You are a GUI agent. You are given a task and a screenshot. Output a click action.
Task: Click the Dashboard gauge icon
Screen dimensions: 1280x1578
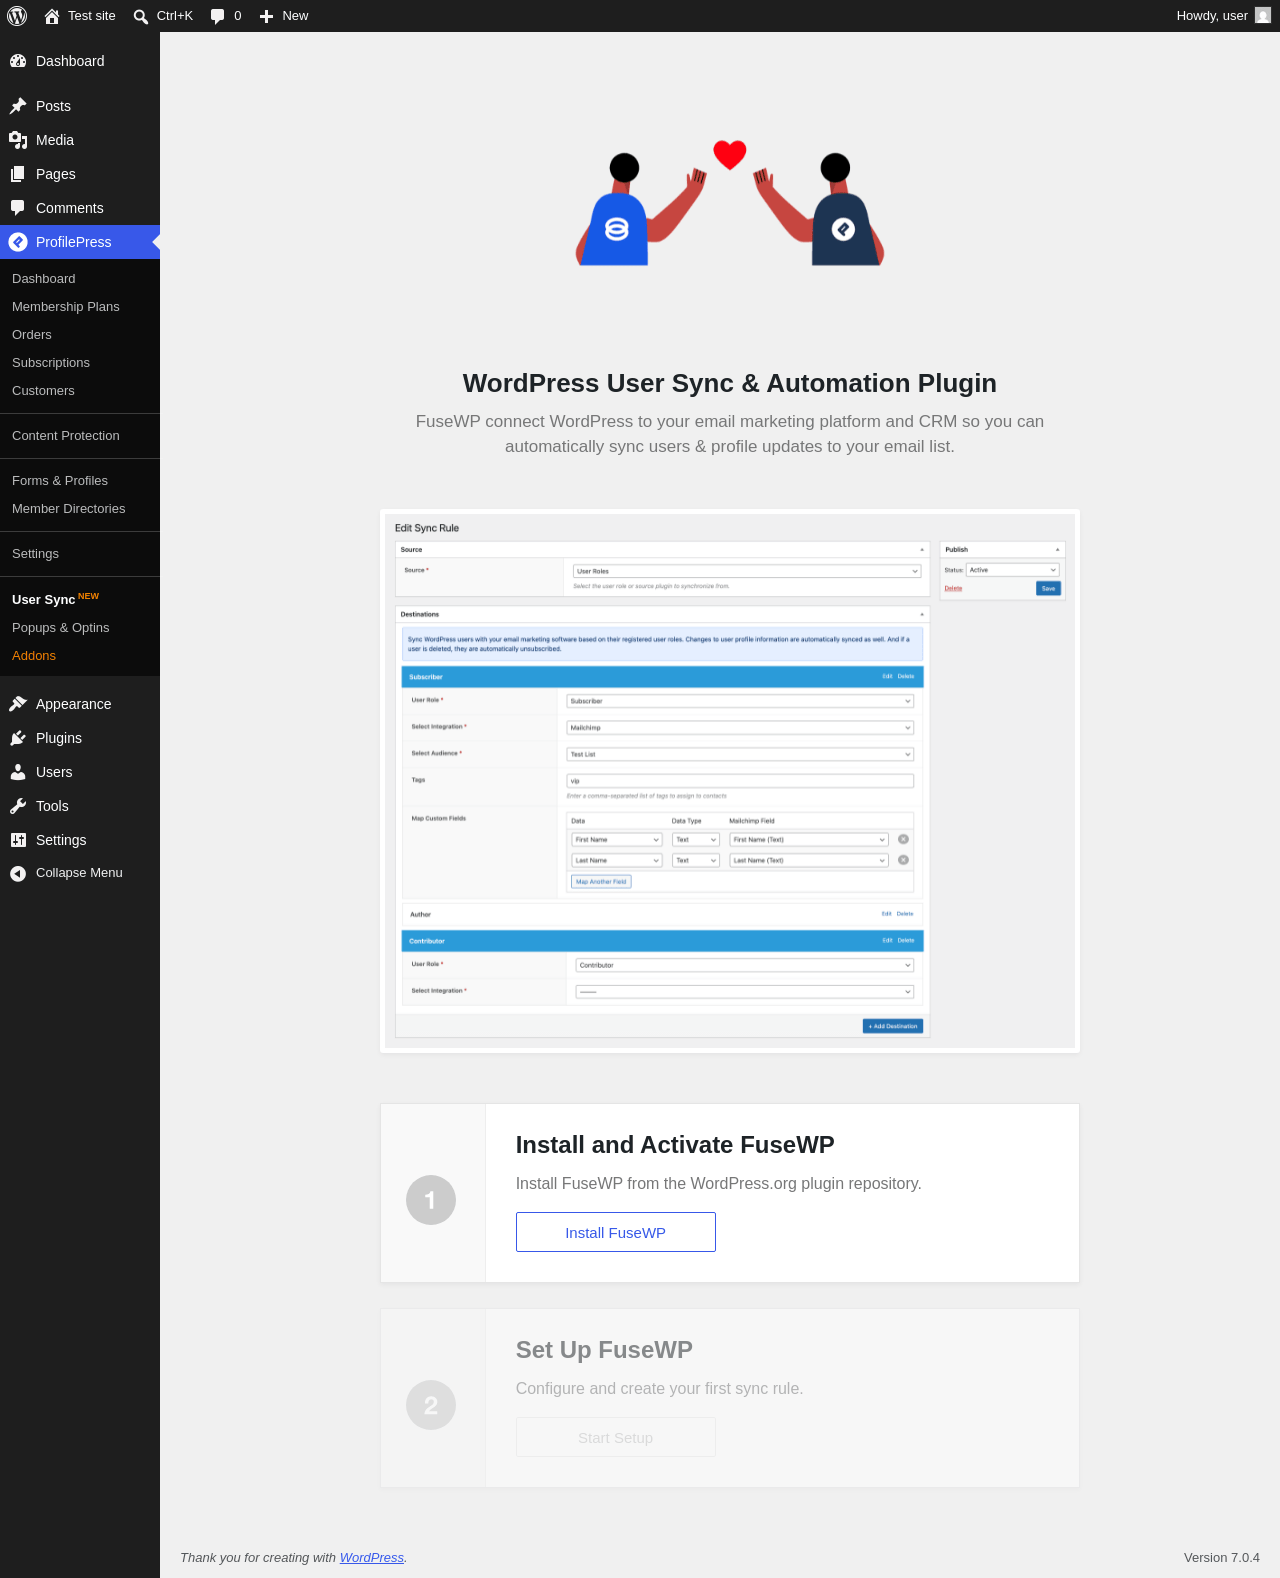(x=18, y=61)
